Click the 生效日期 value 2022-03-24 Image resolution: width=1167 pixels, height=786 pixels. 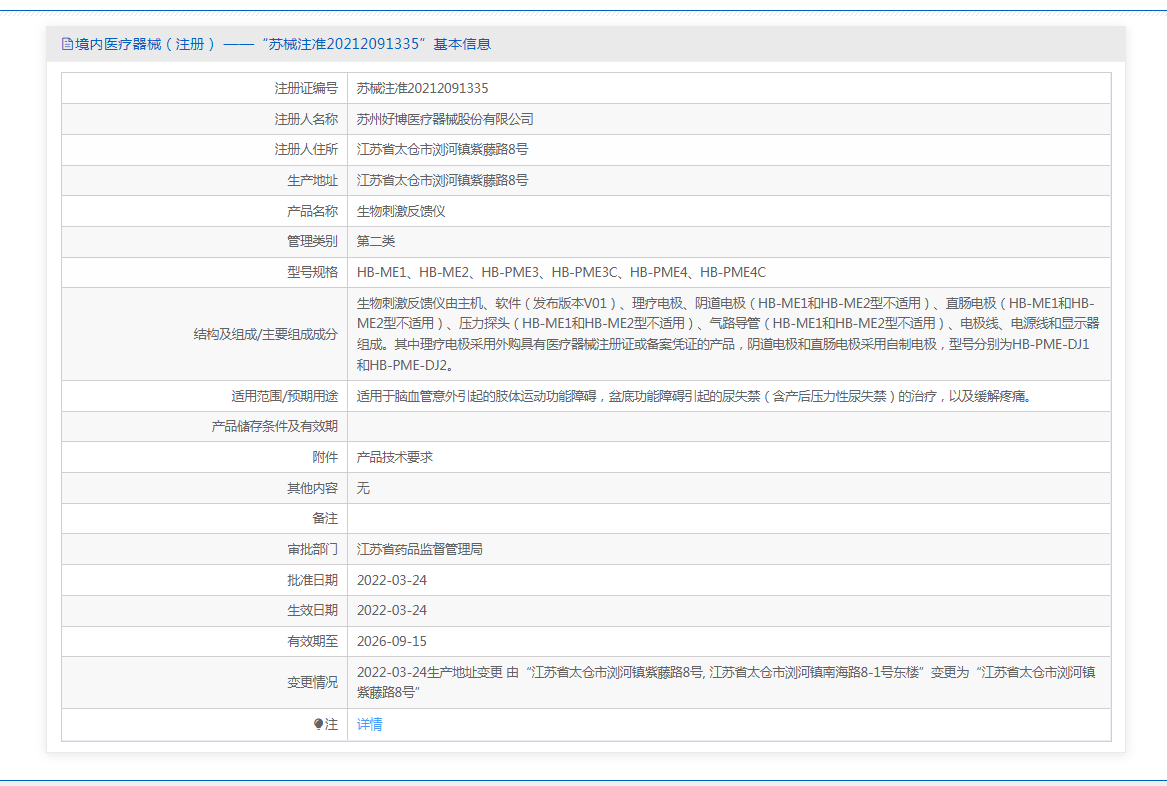[391, 610]
